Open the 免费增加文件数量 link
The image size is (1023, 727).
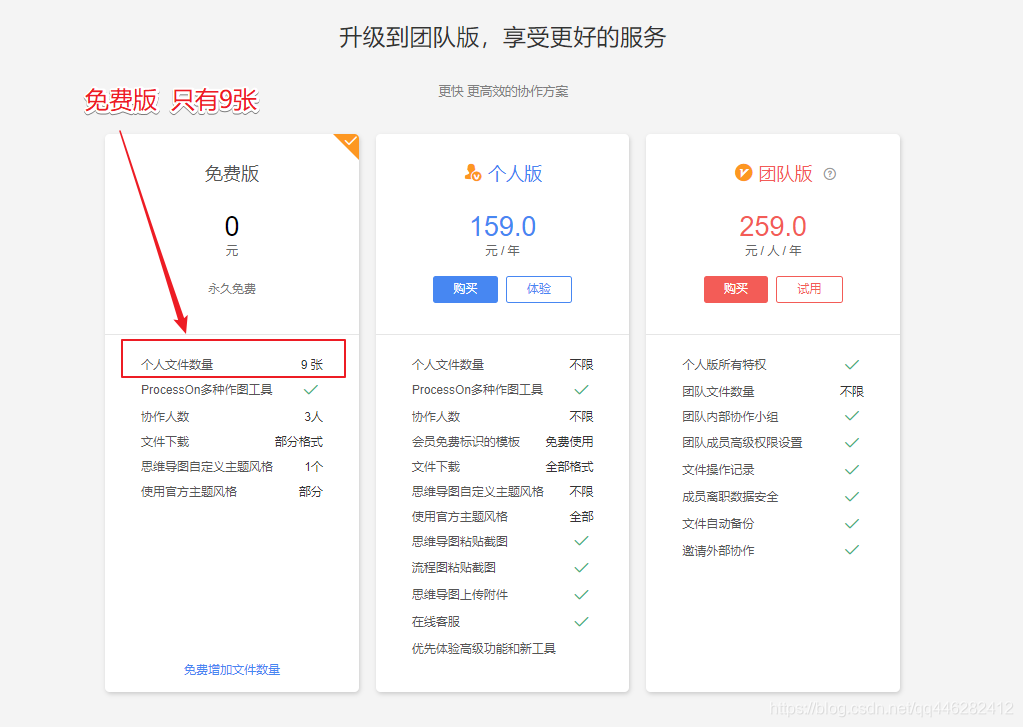[x=231, y=671]
